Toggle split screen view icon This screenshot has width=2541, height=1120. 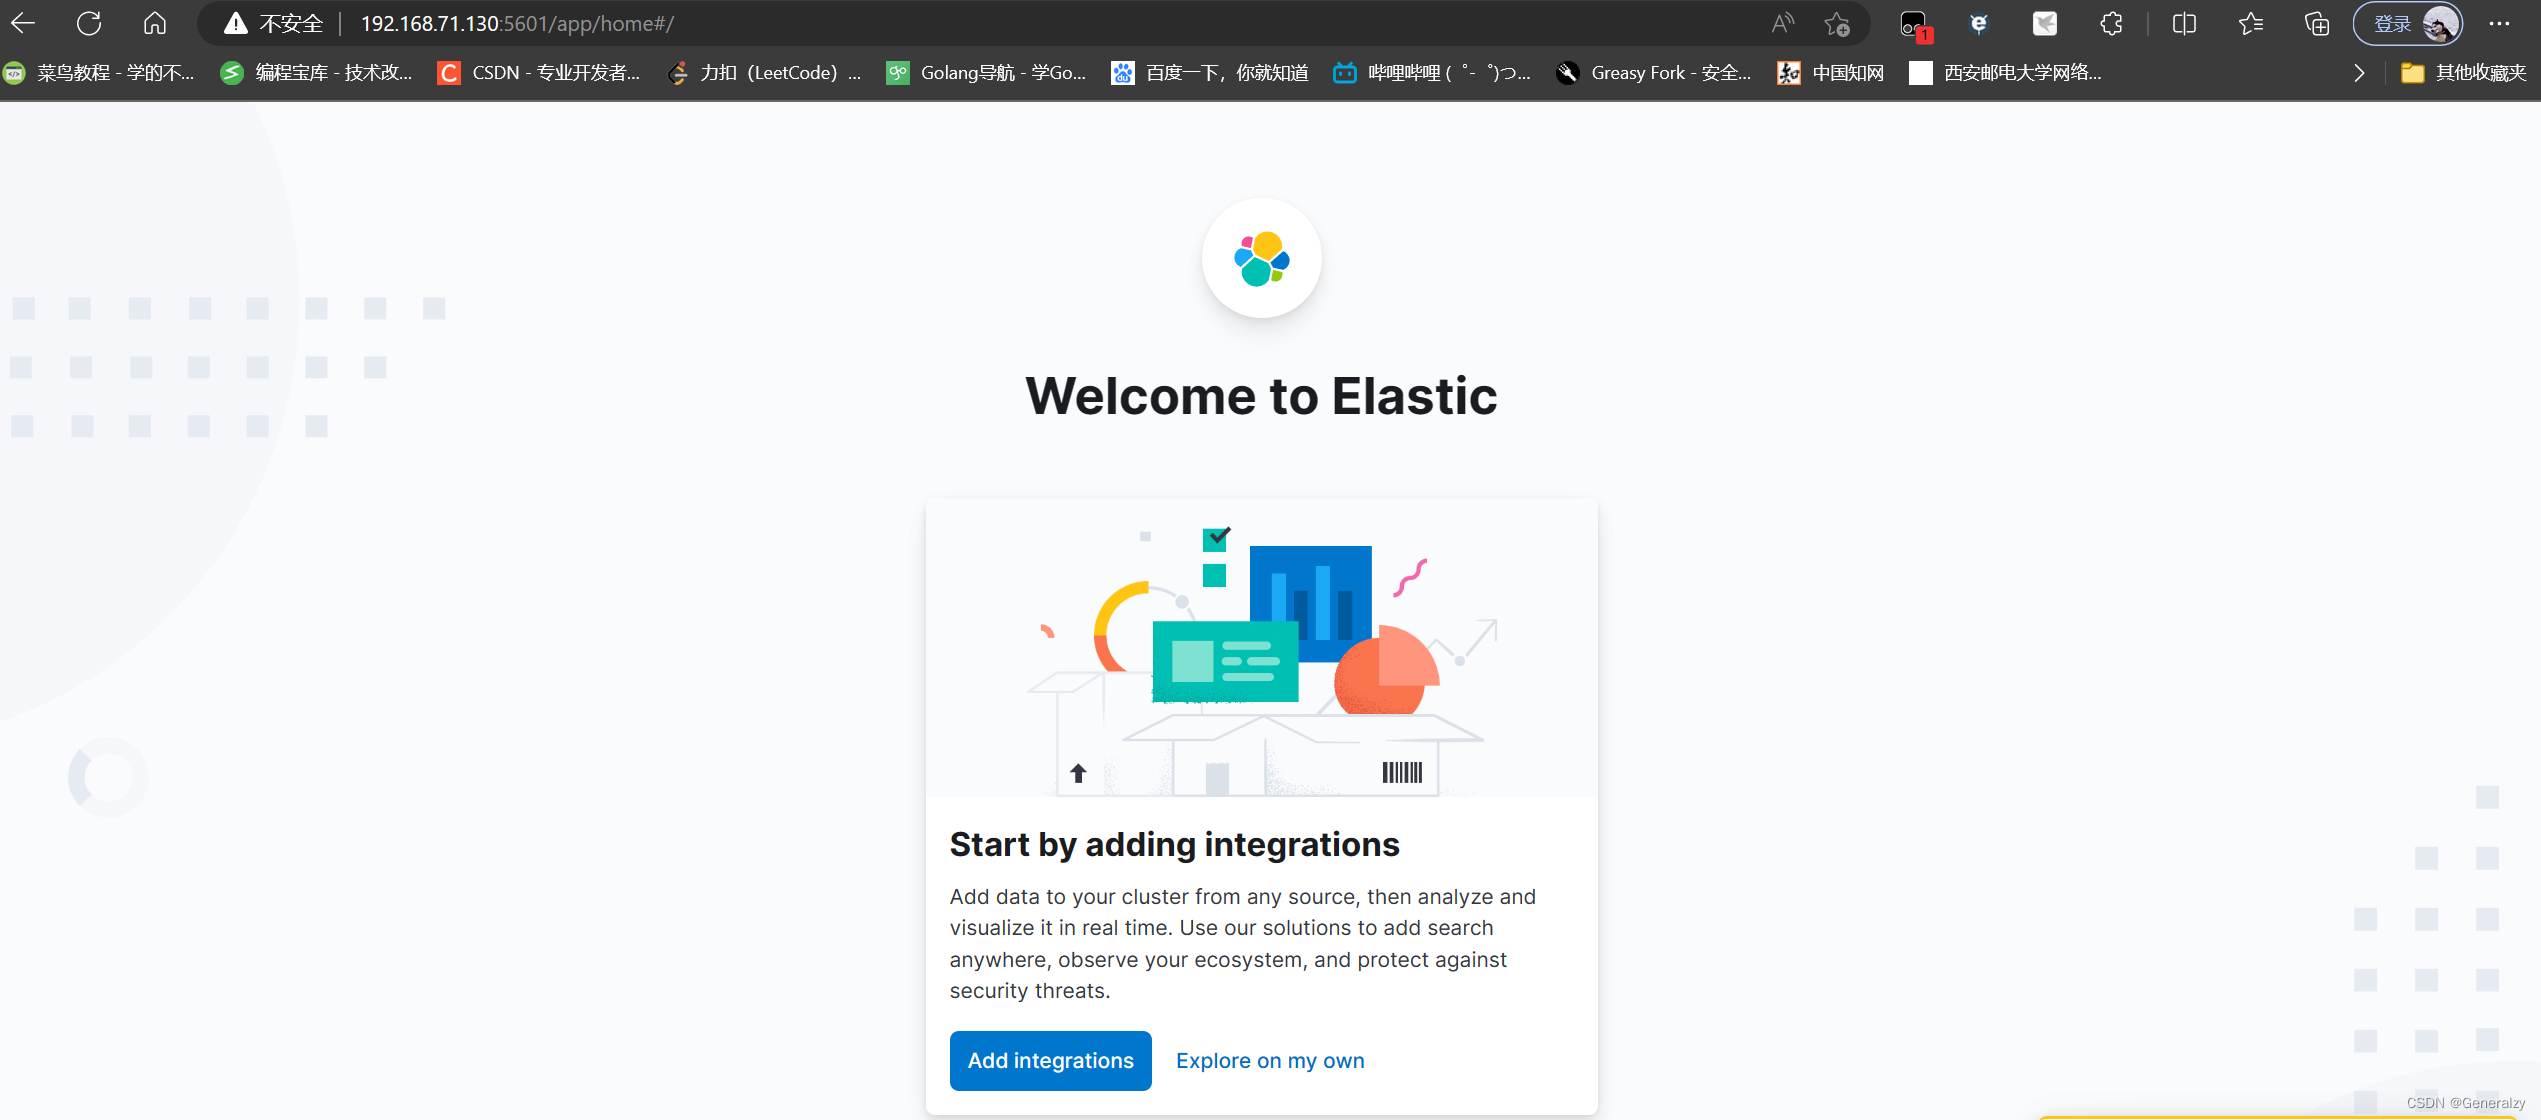(2185, 23)
